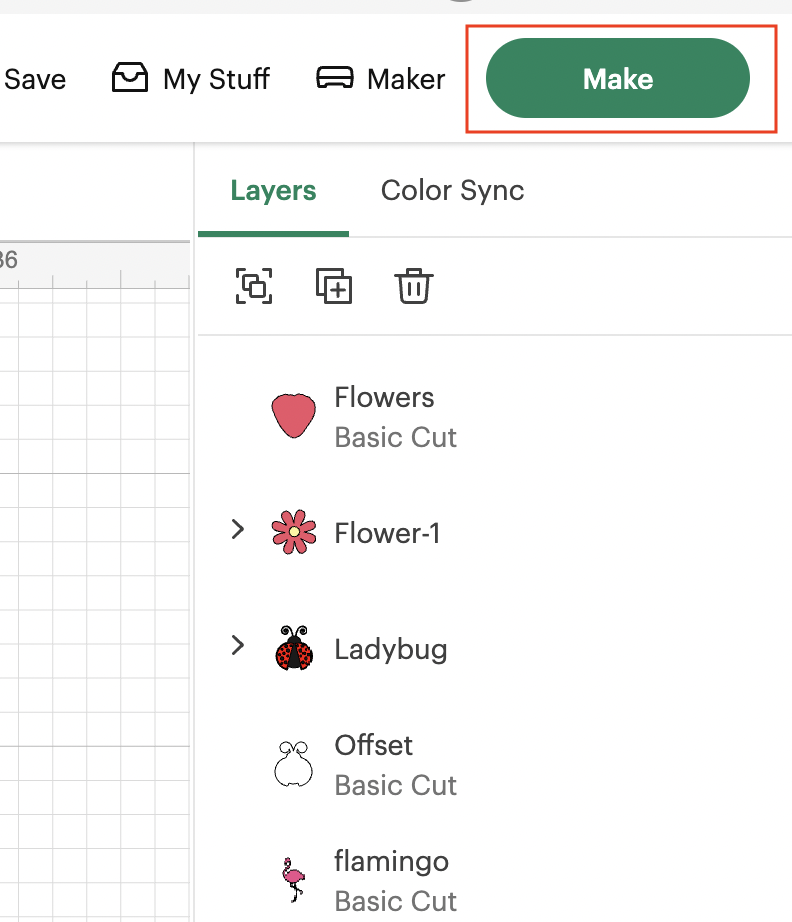Select the flamingo layer thumbnail
Screen dimensions: 792x922
pos(293,880)
